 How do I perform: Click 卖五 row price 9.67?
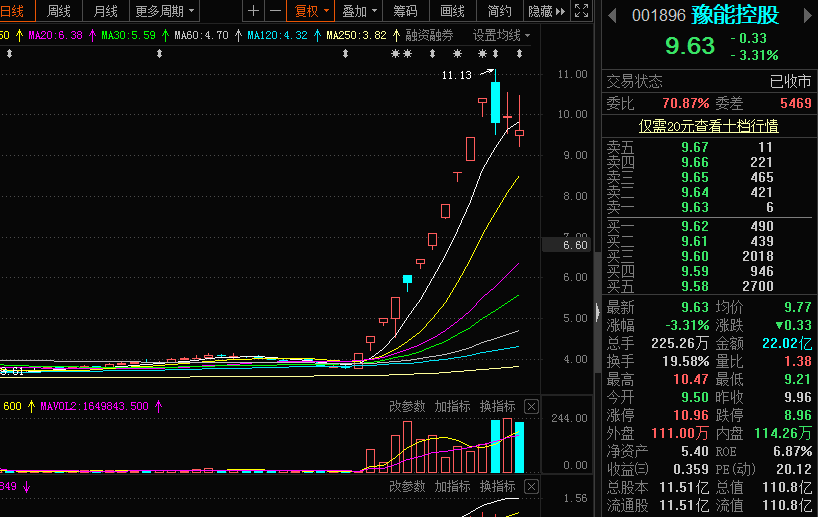tap(695, 148)
